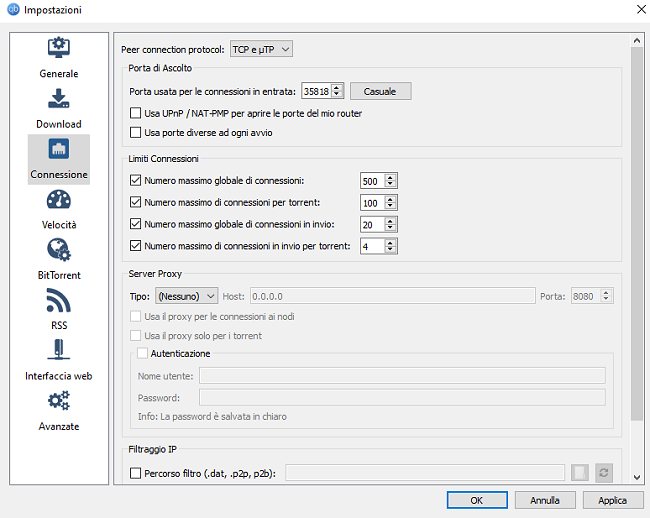Check Usa il proxy solo per i torrent
Screen dimensions: 650x518
(135, 335)
